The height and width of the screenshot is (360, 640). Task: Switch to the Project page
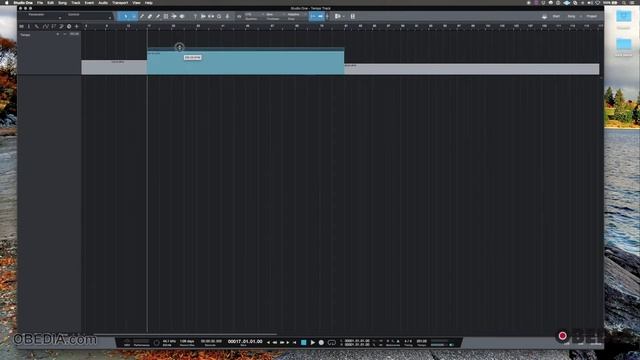pos(591,16)
